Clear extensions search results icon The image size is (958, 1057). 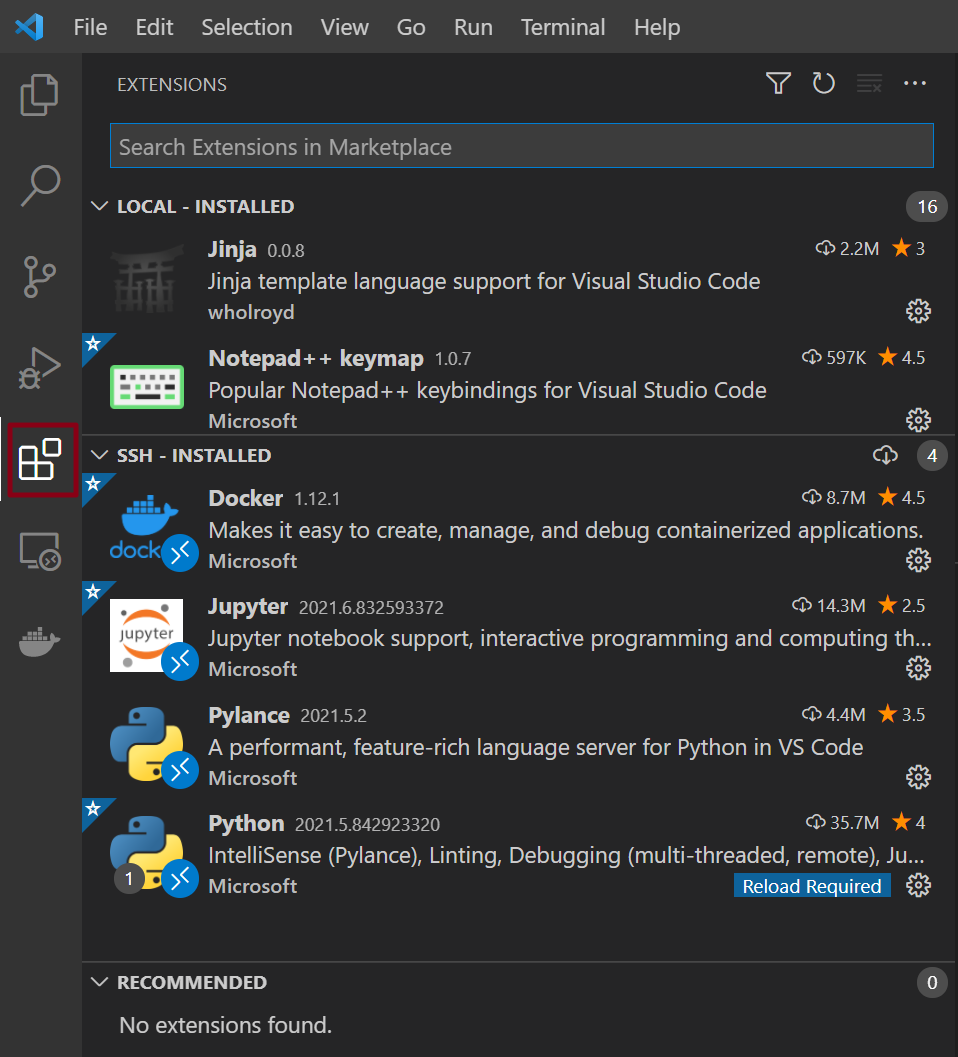(x=869, y=84)
